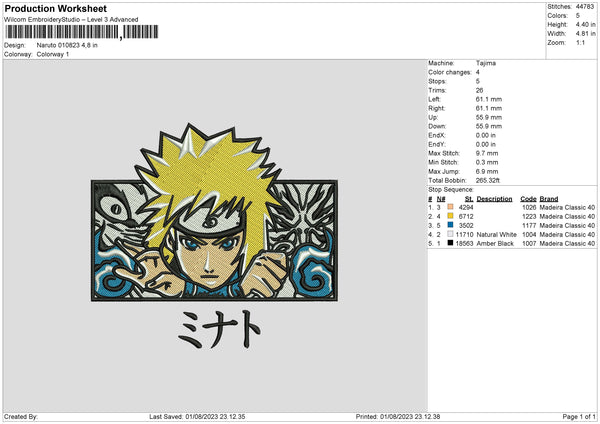Click stitch count 18563 in stop 5

465,243
